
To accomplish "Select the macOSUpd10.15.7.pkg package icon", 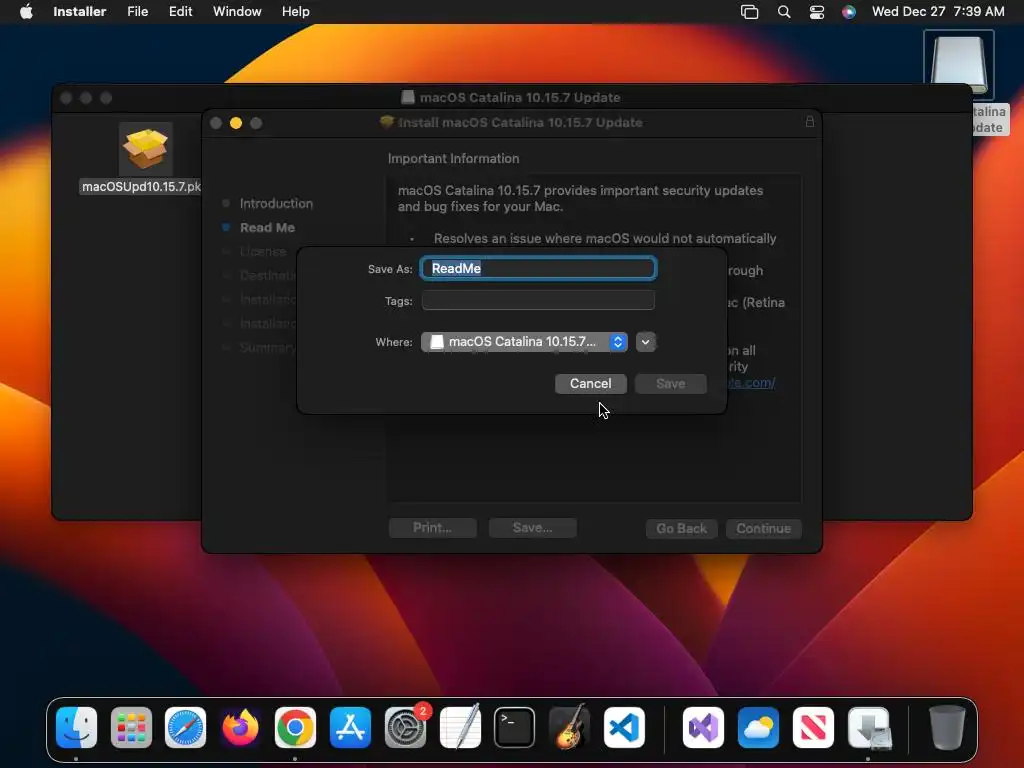I will pyautogui.click(x=146, y=150).
